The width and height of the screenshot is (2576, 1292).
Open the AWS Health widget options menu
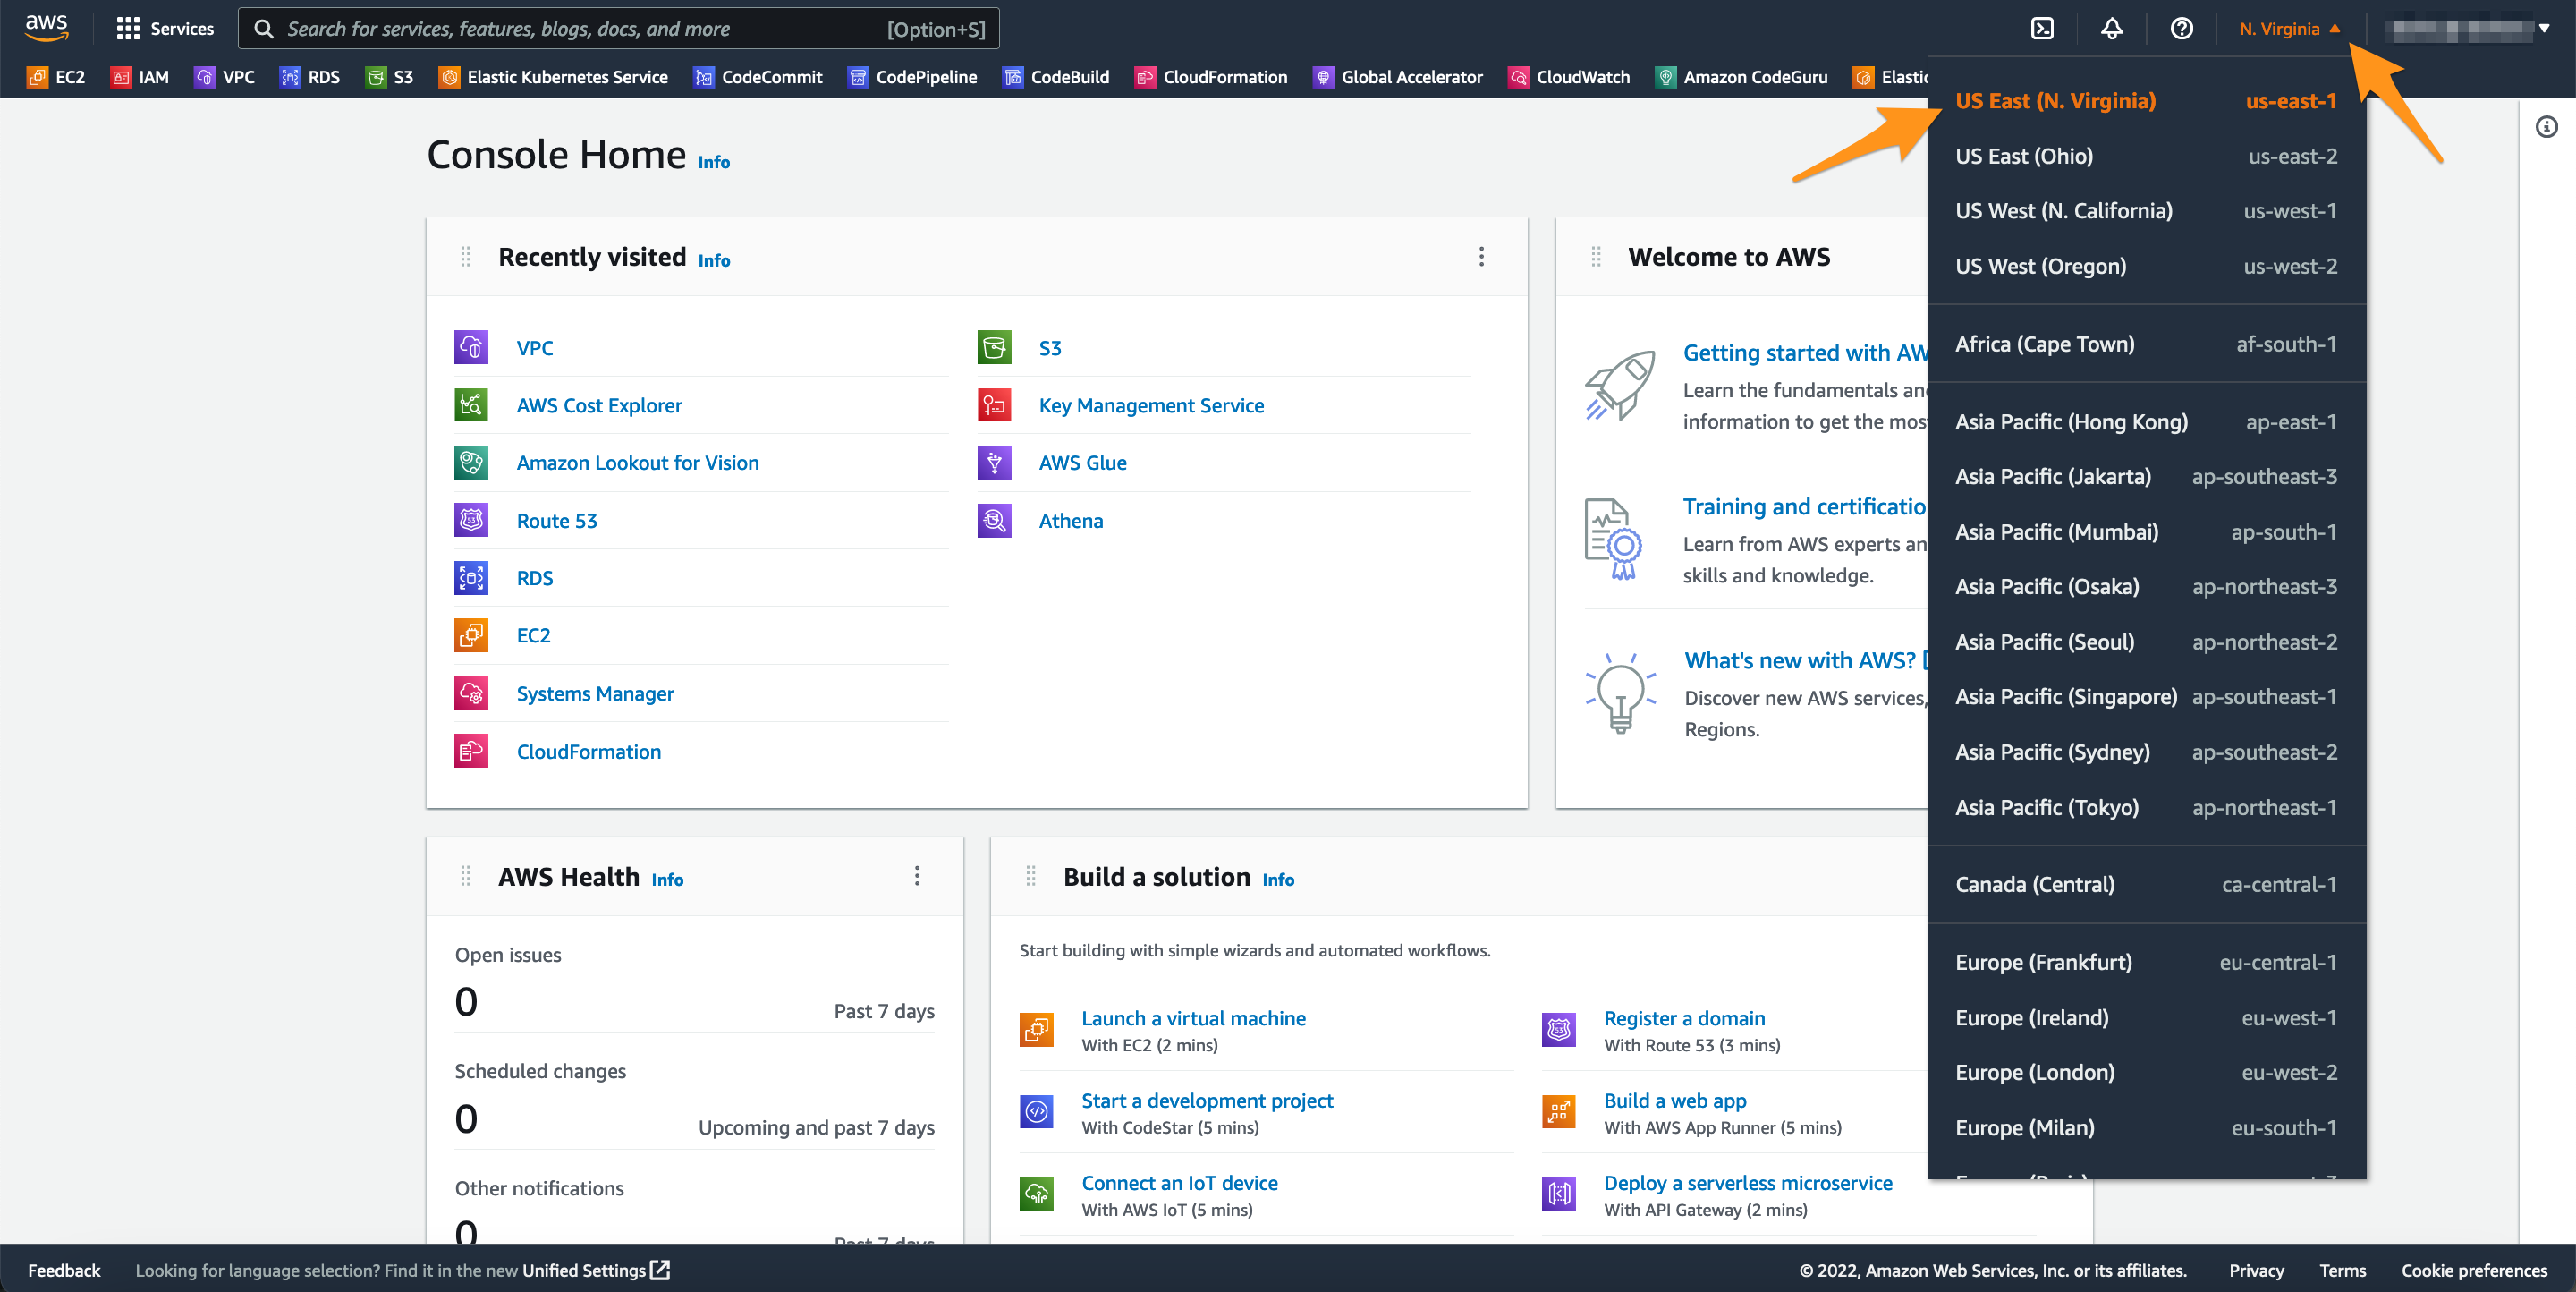(x=916, y=877)
